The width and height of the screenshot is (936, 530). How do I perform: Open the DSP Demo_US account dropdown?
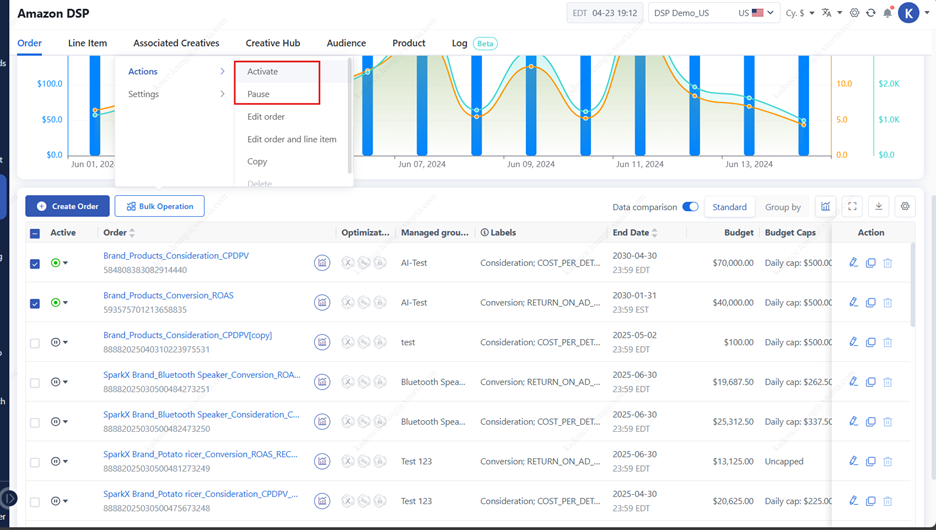point(714,13)
